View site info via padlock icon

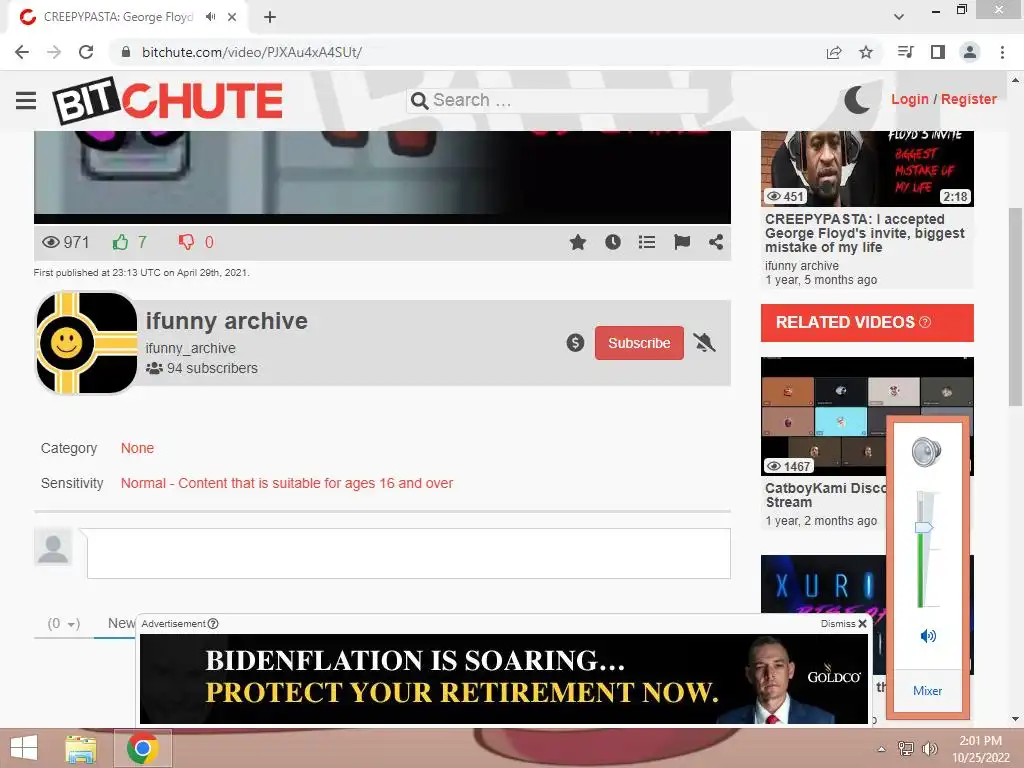[126, 52]
